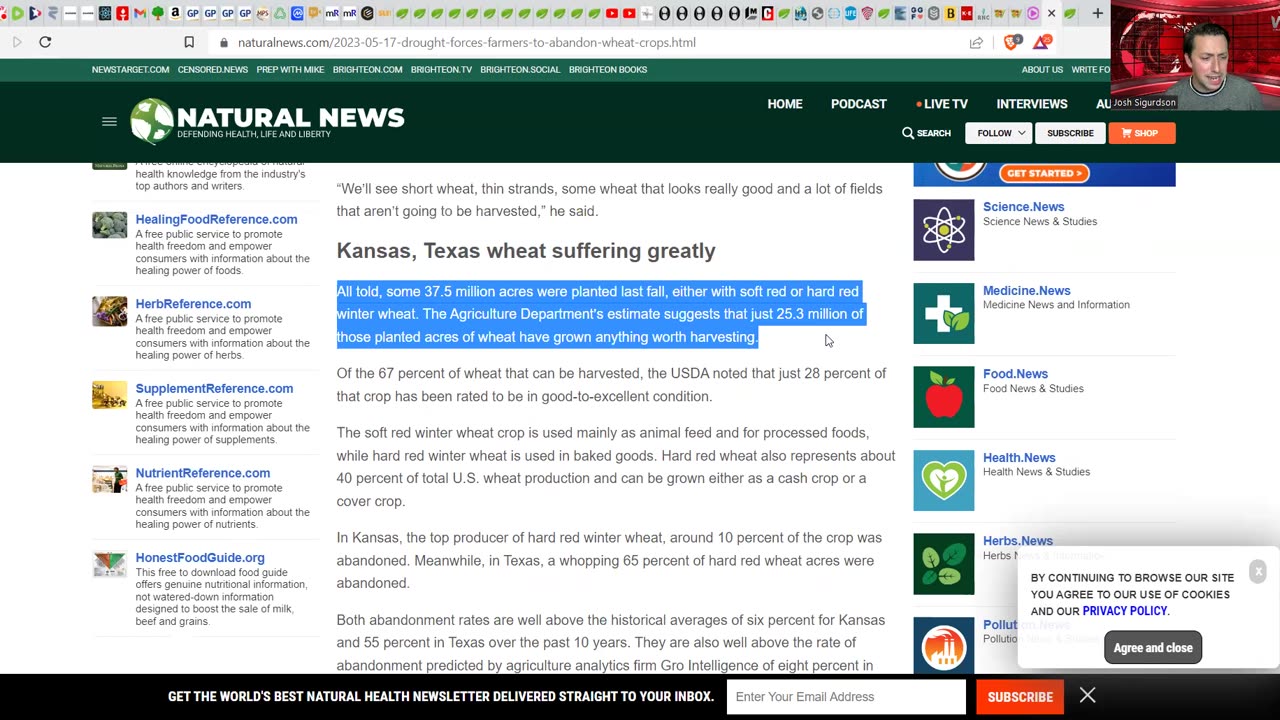The width and height of the screenshot is (1280, 720).
Task: Click the Agree and close cookie button
Action: click(1153, 648)
